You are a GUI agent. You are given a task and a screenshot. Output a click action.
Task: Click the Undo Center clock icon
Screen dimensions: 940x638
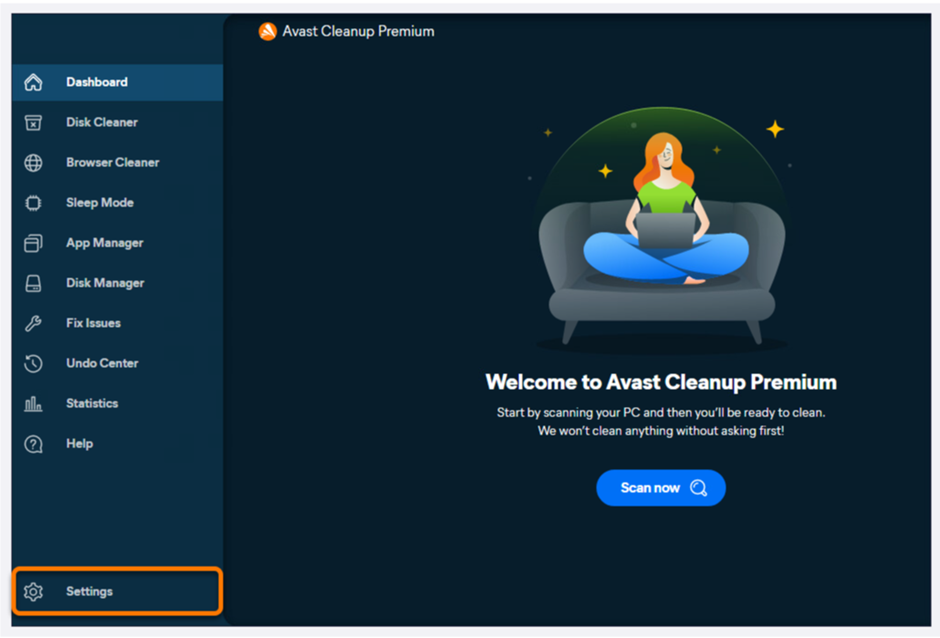[33, 363]
